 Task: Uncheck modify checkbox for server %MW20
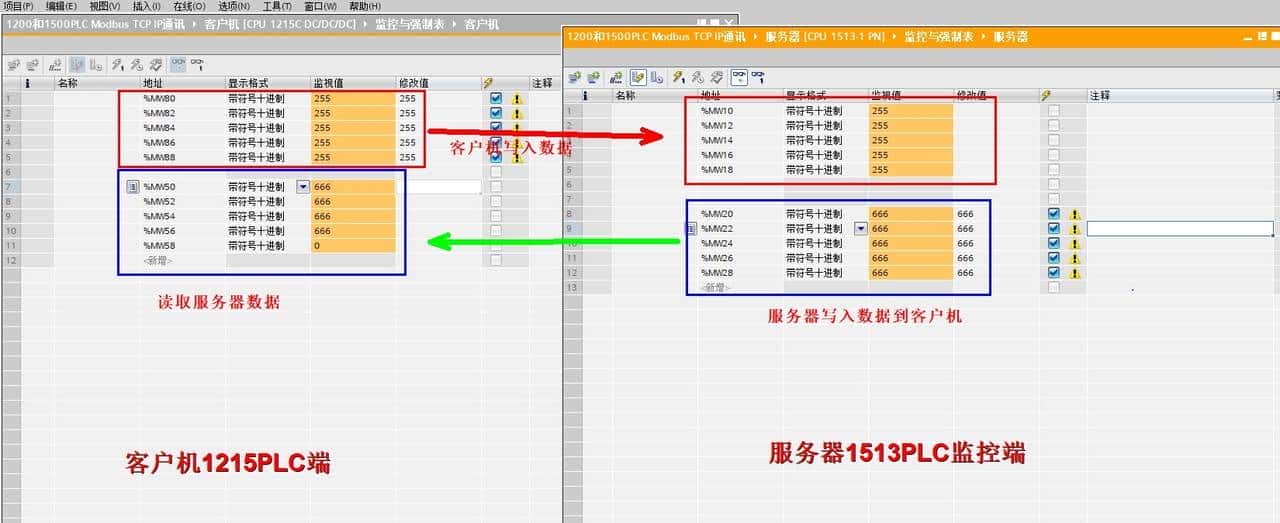coord(1054,214)
